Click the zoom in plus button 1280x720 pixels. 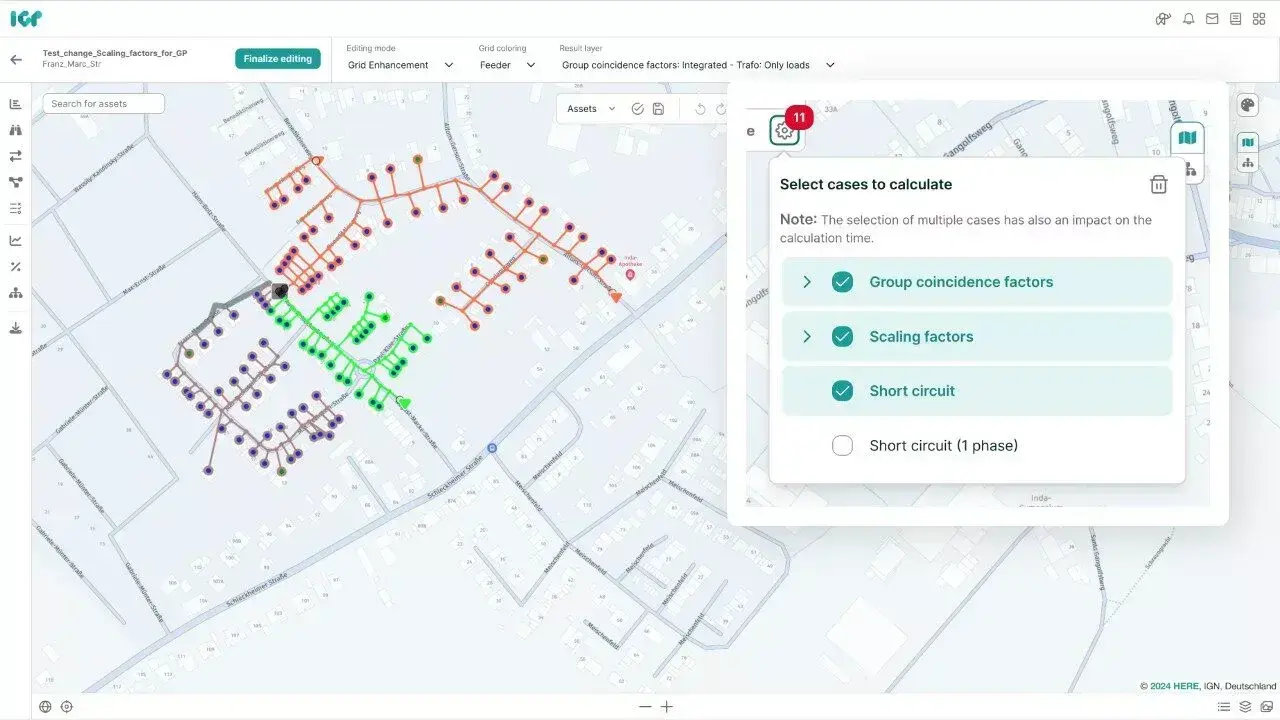pos(667,707)
